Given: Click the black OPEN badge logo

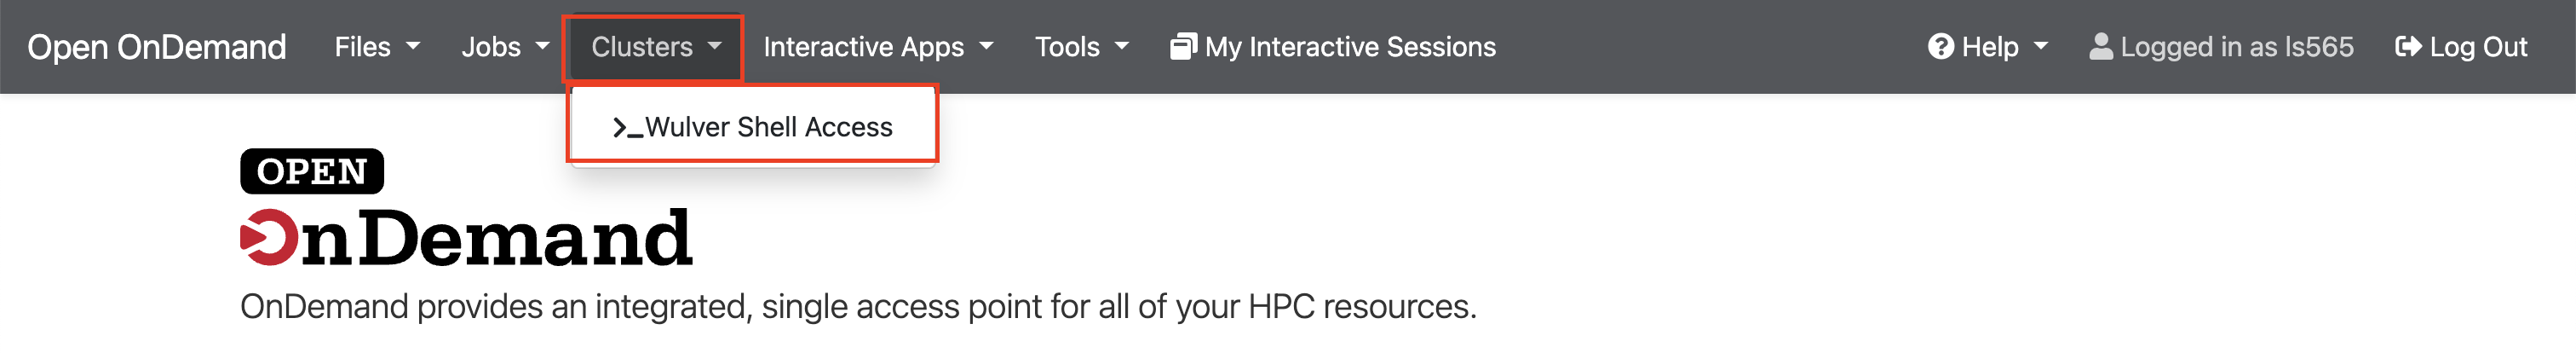Looking at the screenshot, I should pos(312,171).
